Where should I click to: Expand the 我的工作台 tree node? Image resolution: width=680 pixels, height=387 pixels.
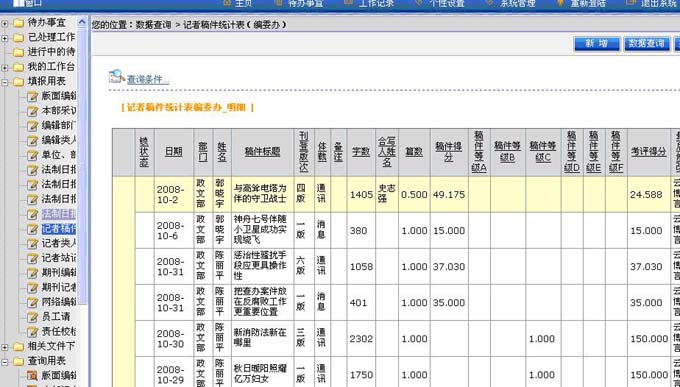click(x=5, y=67)
